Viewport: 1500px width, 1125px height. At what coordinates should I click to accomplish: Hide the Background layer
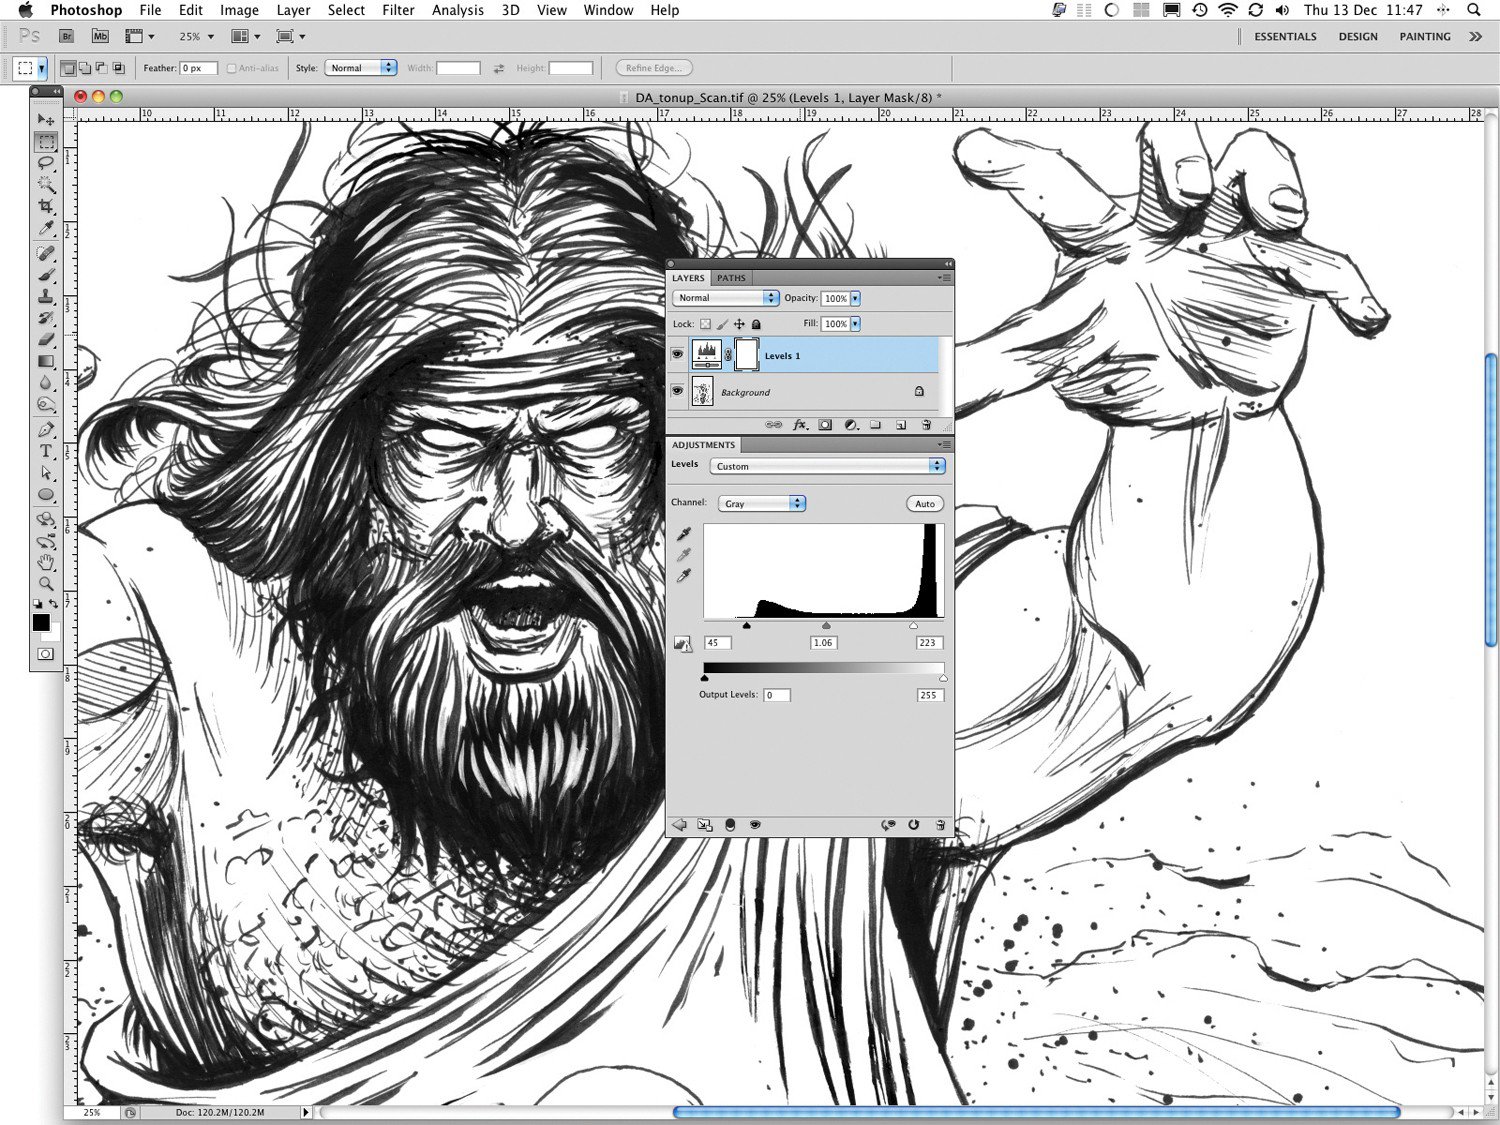pos(677,391)
